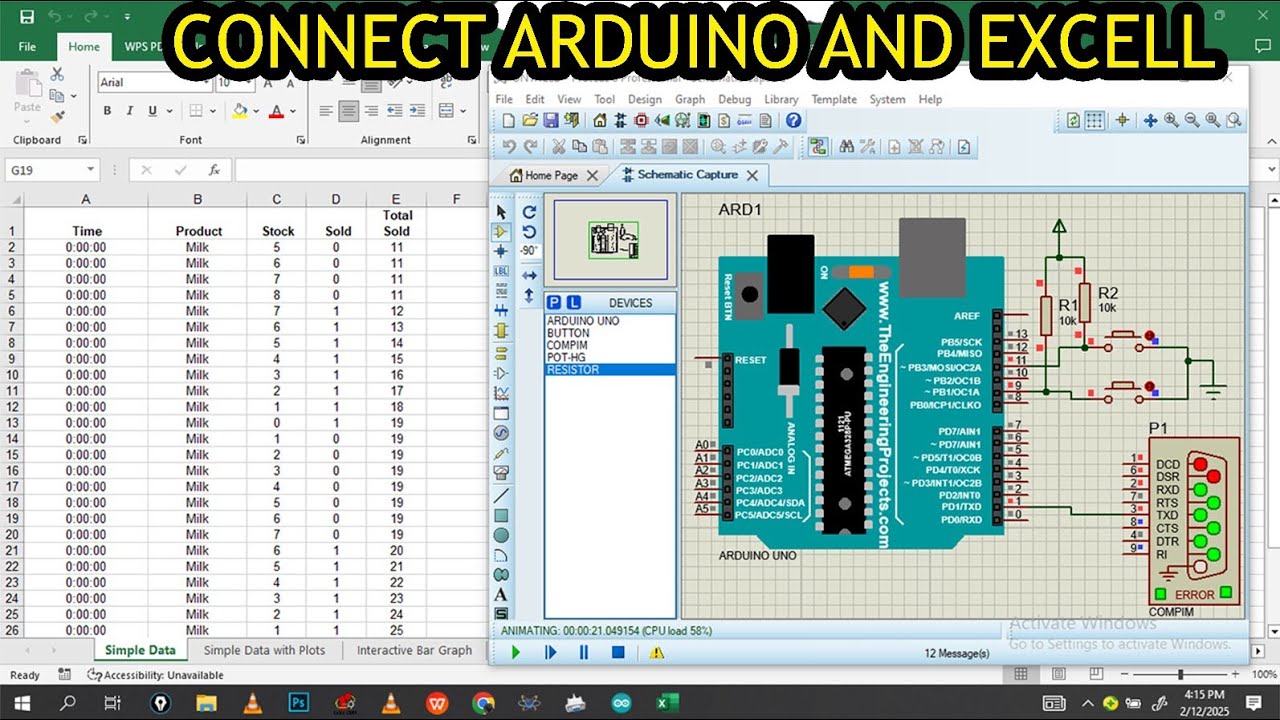Image resolution: width=1280 pixels, height=720 pixels.
Task: Click the Excel zoom slider
Action: [x=1181, y=675]
